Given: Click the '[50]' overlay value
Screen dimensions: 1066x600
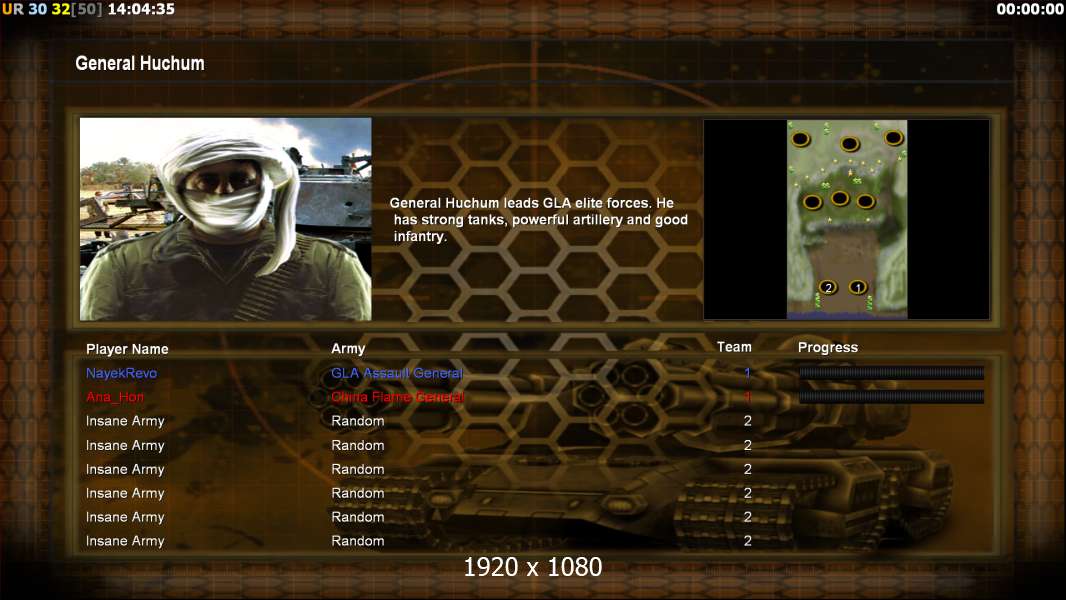Looking at the screenshot, I should coord(86,10).
